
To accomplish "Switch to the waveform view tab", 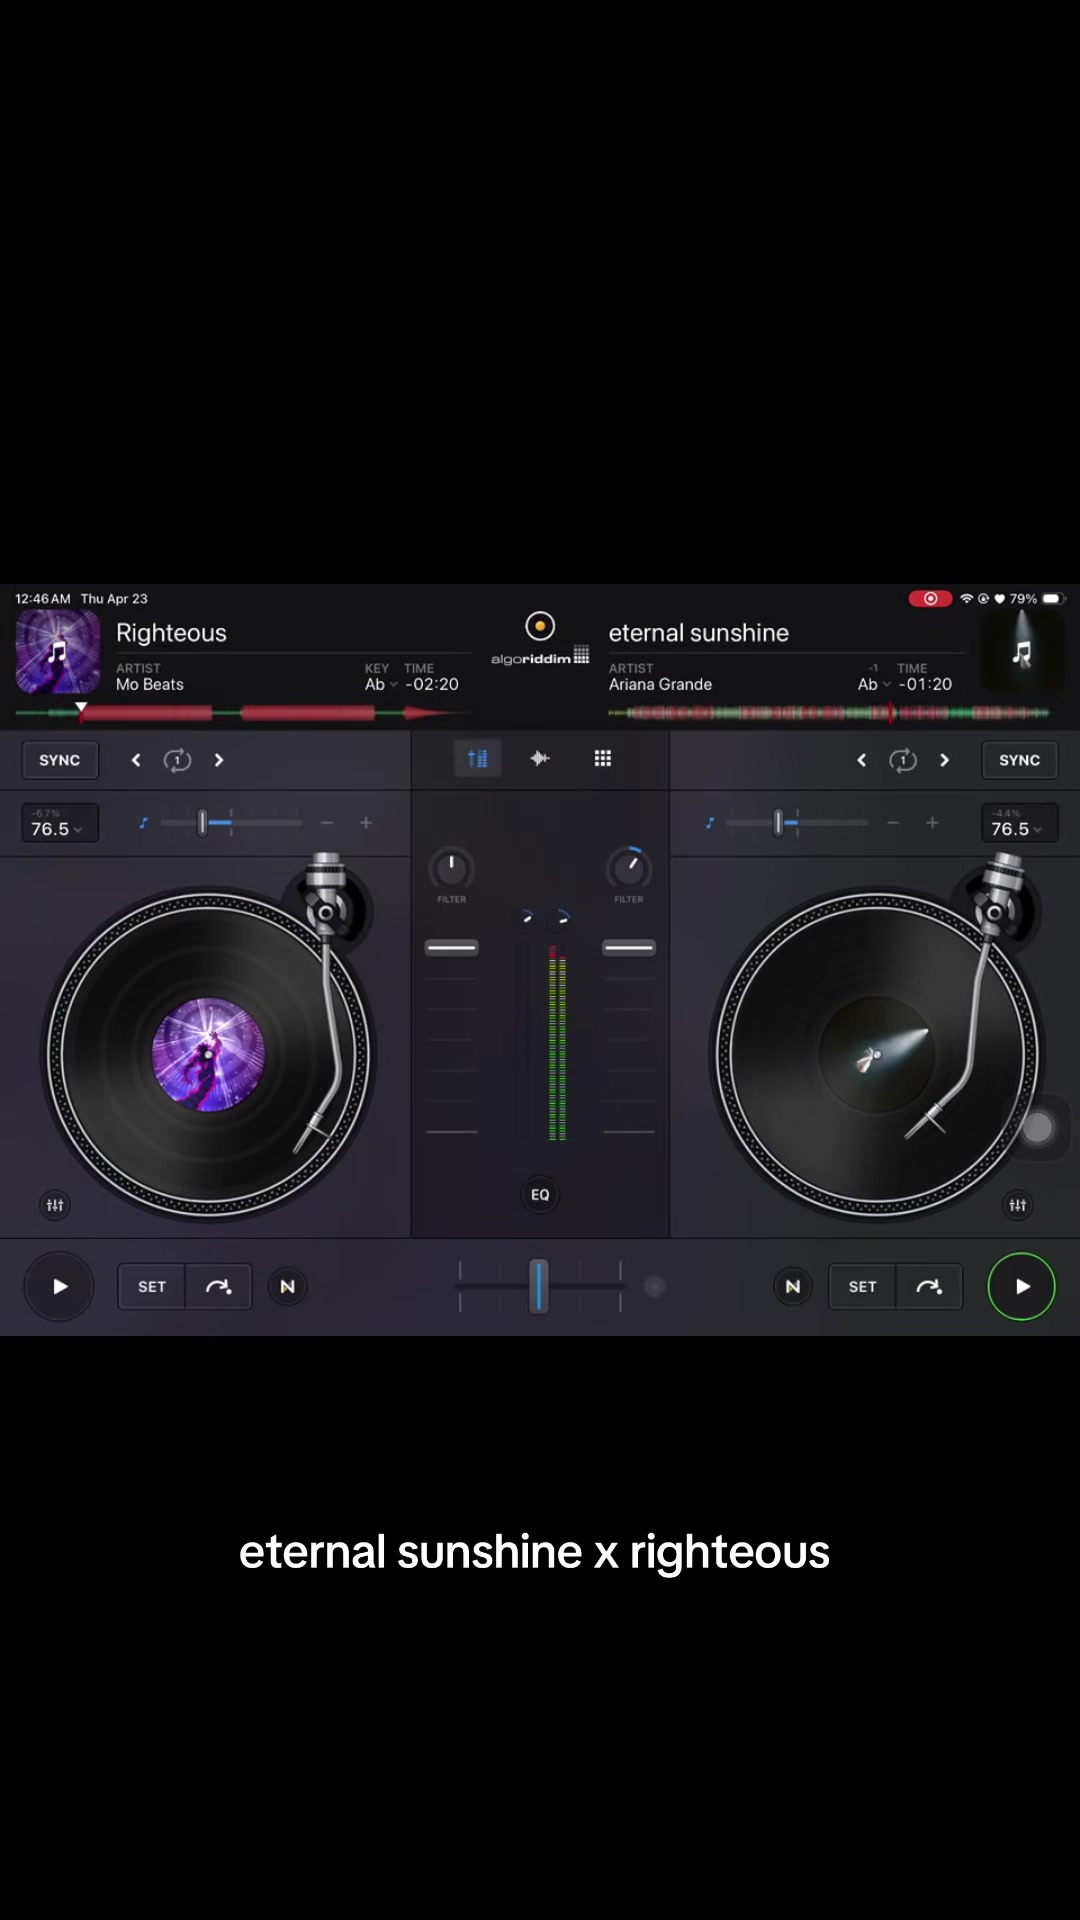I will pyautogui.click(x=540, y=759).
